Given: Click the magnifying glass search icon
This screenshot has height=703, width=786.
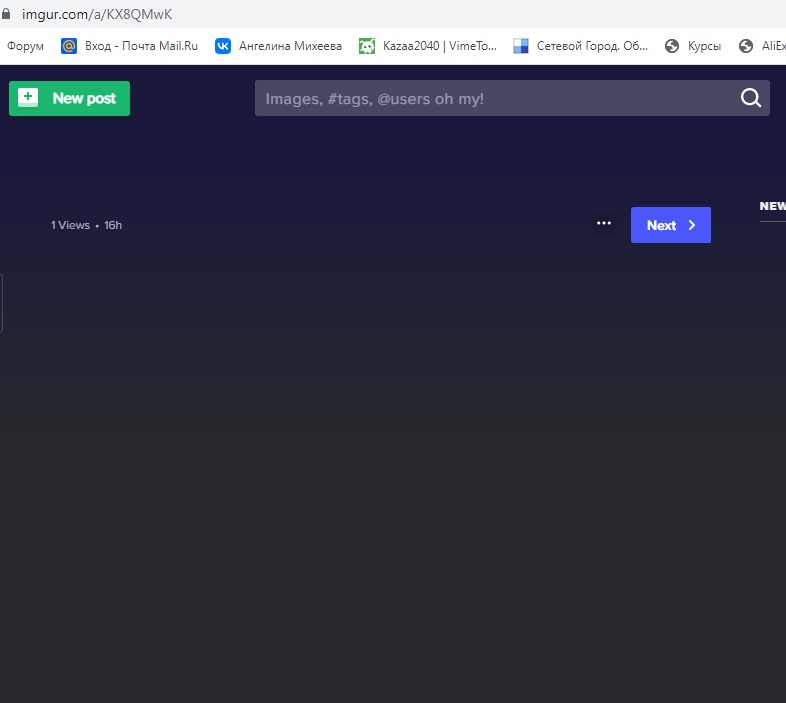Looking at the screenshot, I should [750, 98].
